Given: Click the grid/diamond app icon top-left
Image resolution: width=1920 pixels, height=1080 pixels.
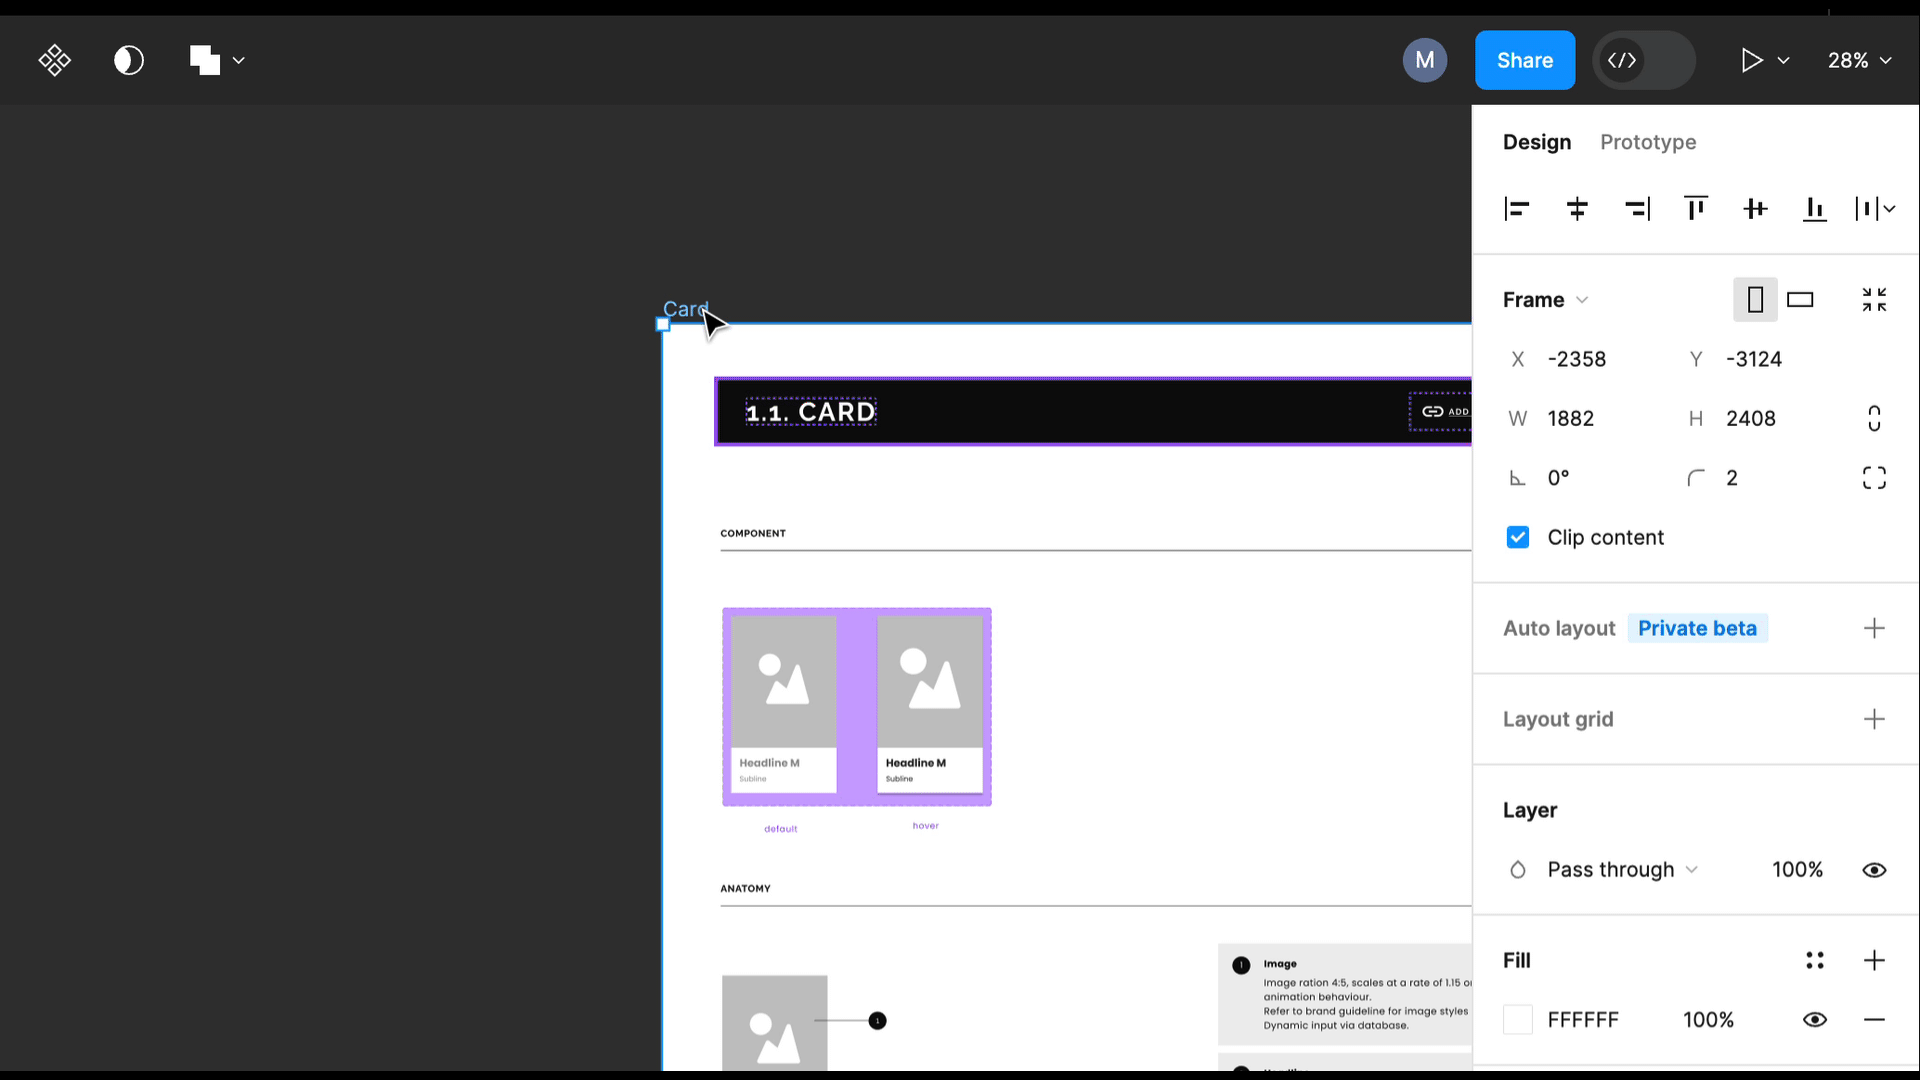Looking at the screenshot, I should pyautogui.click(x=54, y=61).
